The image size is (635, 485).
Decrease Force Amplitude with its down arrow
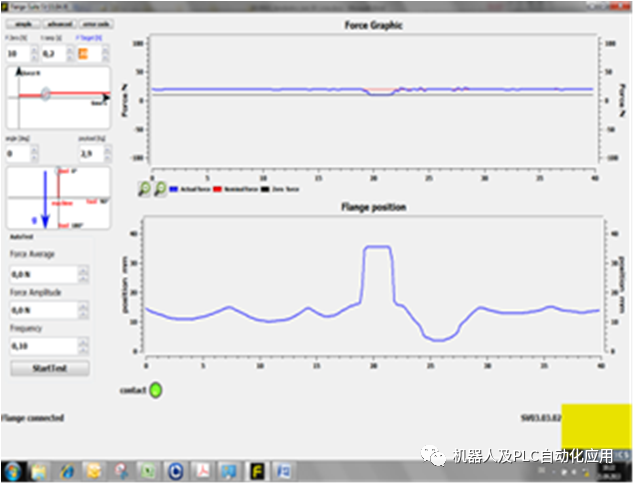(83, 315)
